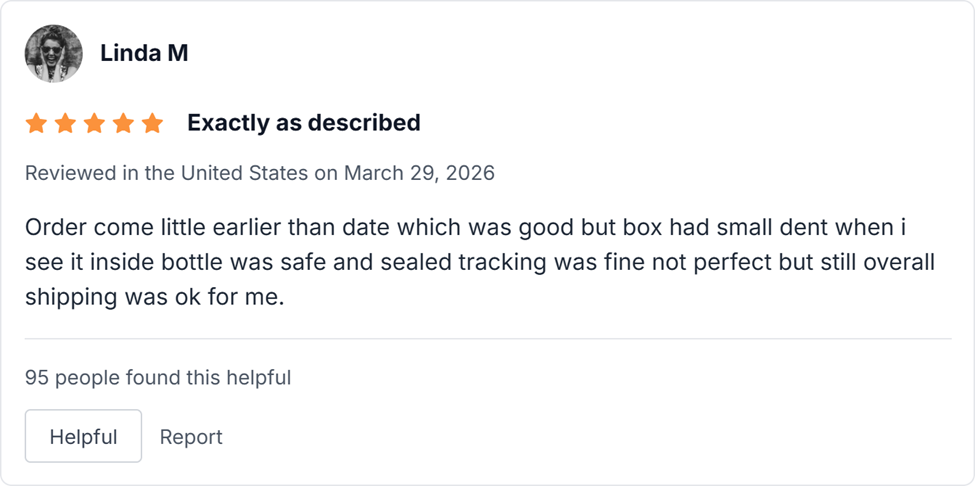Open reviewer name Linda M
Image resolution: width=975 pixels, height=486 pixels.
(x=144, y=54)
